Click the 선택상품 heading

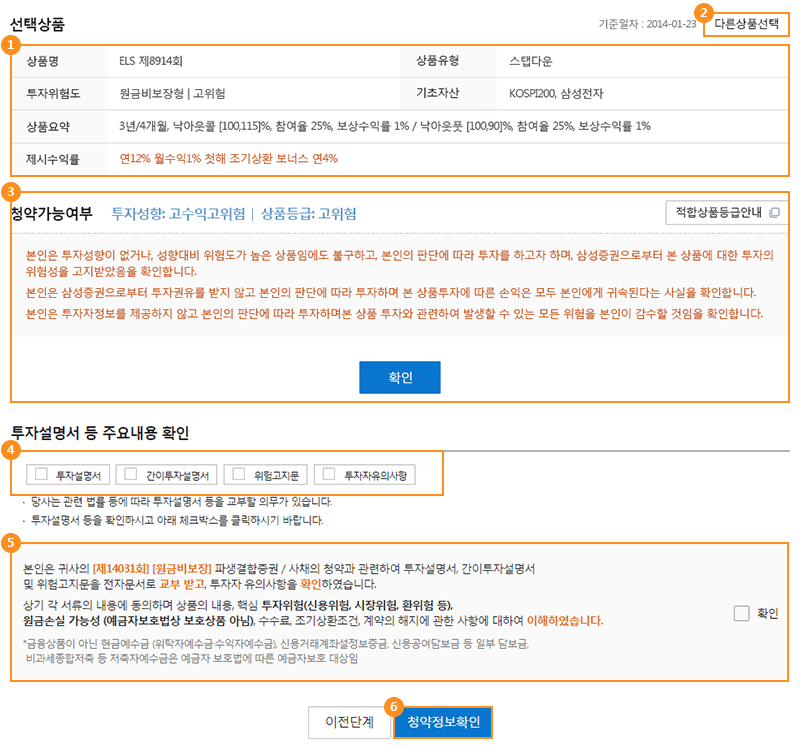click(37, 24)
